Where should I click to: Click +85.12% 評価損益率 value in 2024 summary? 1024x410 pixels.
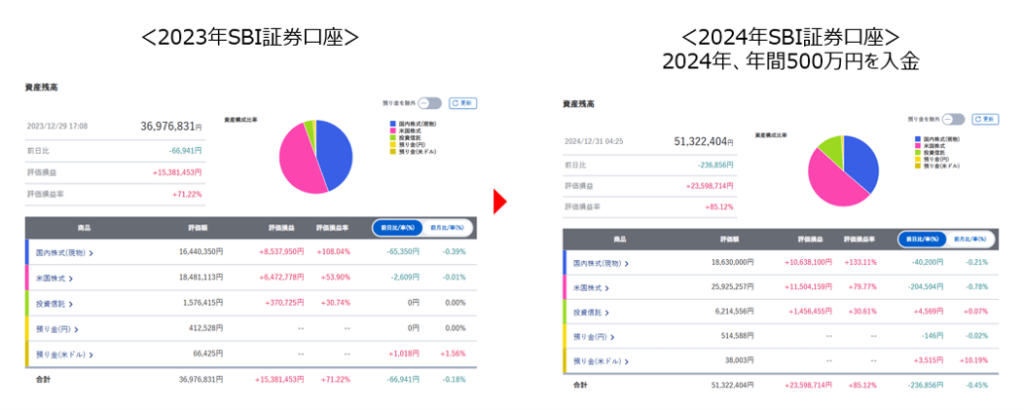coord(718,207)
